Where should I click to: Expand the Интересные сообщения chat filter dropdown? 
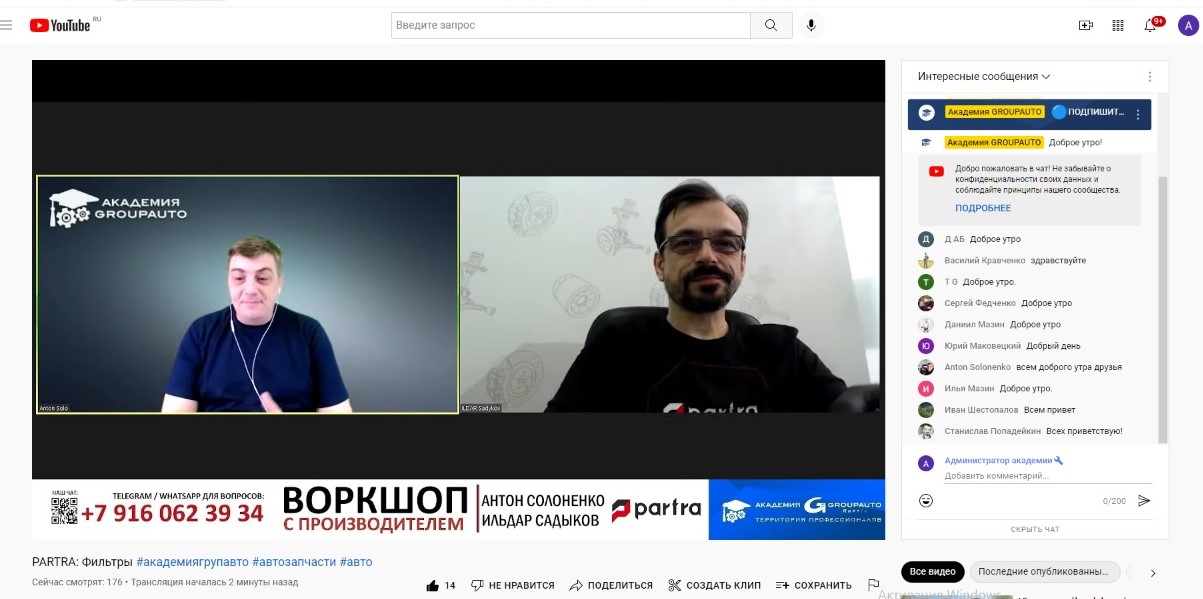tap(984, 77)
